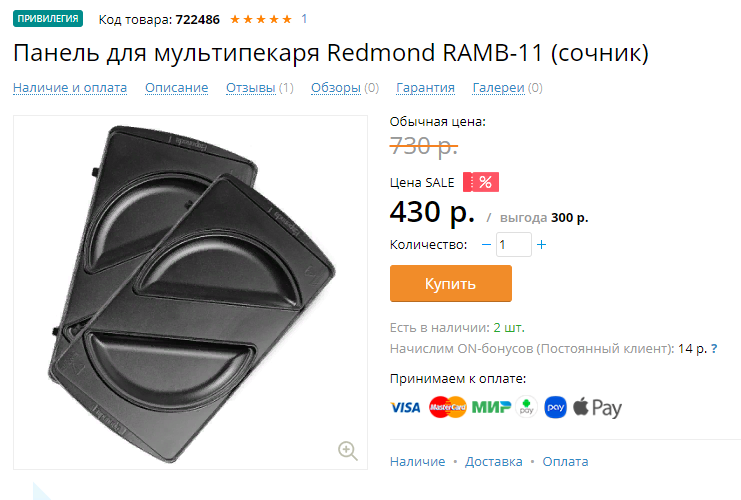The image size is (741, 500).
Task: Click the Доставка link below payment icons
Action: 494,462
